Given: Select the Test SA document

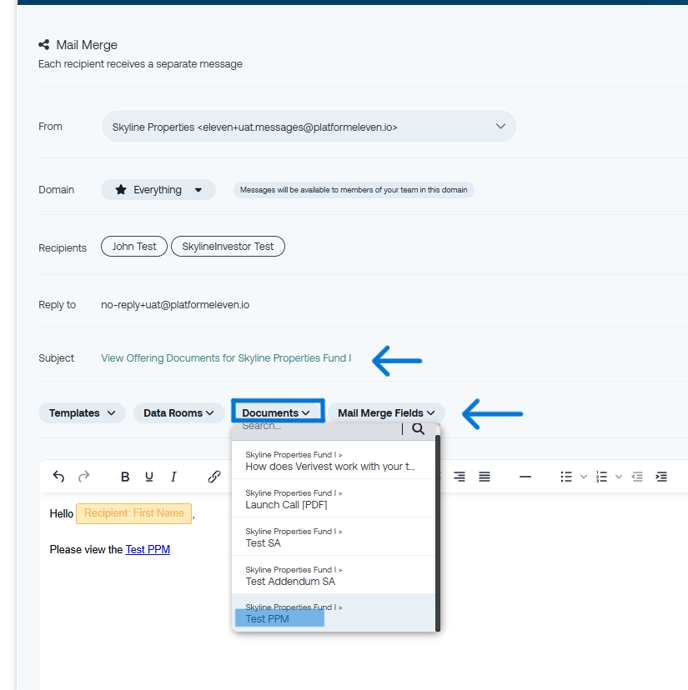Looking at the screenshot, I should [x=333, y=537].
